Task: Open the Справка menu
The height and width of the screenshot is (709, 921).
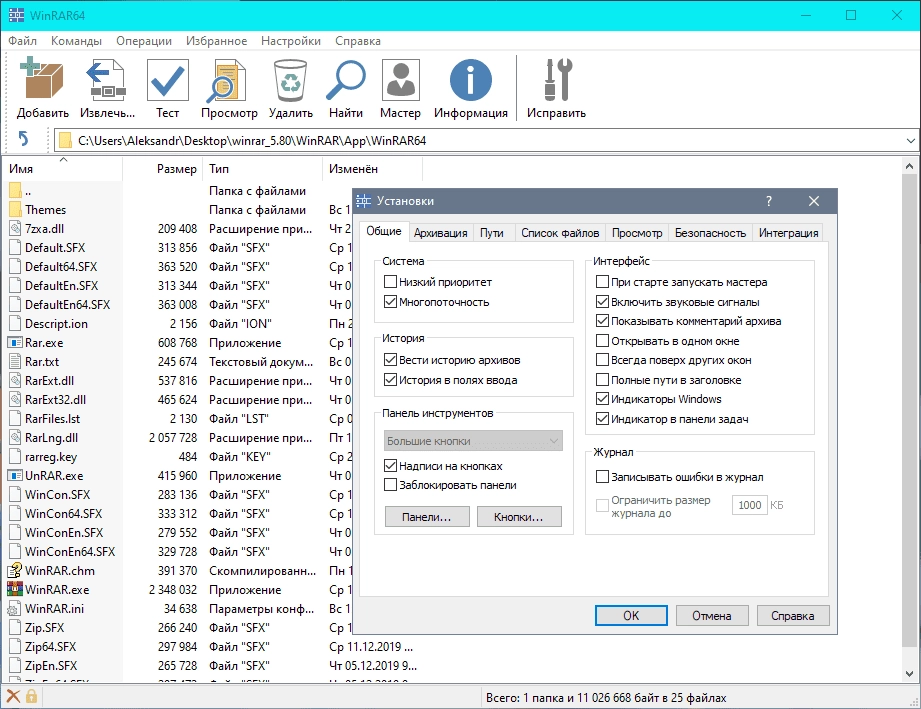Action: coord(358,41)
